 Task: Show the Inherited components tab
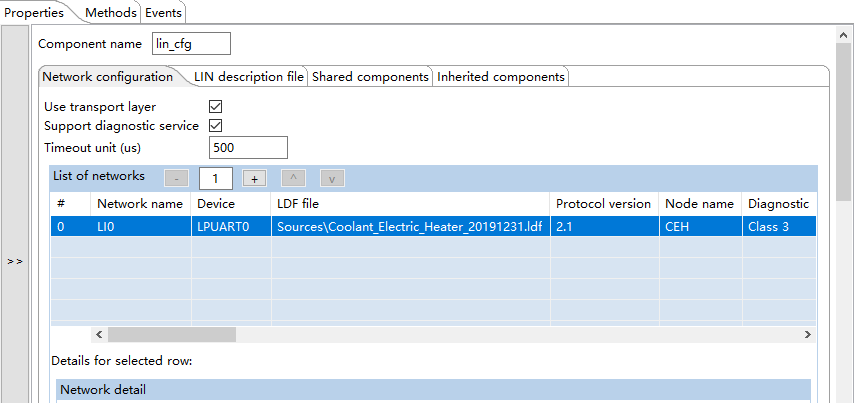pyautogui.click(x=500, y=77)
